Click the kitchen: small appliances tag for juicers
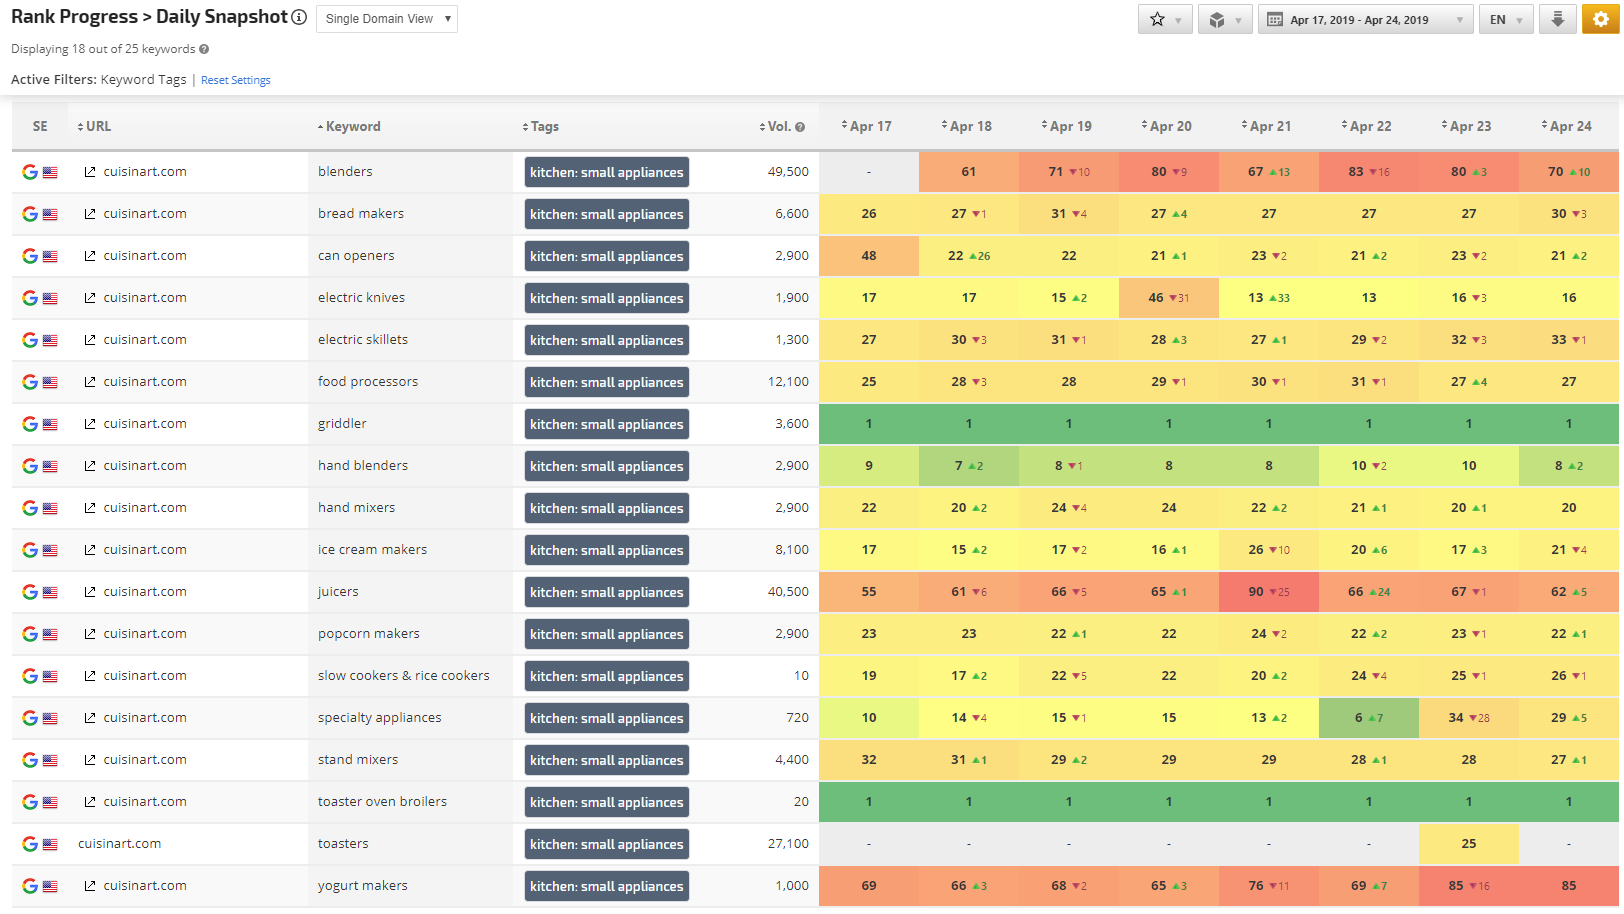 coord(606,592)
